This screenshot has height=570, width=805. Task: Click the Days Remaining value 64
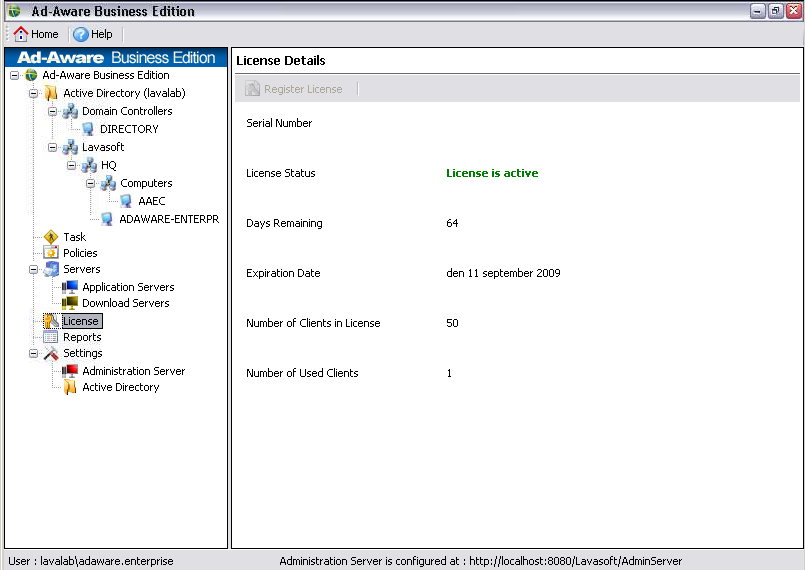pyautogui.click(x=452, y=223)
